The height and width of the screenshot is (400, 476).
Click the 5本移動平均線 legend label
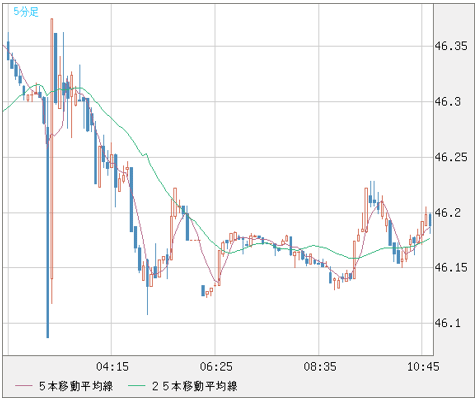[x=76, y=386]
